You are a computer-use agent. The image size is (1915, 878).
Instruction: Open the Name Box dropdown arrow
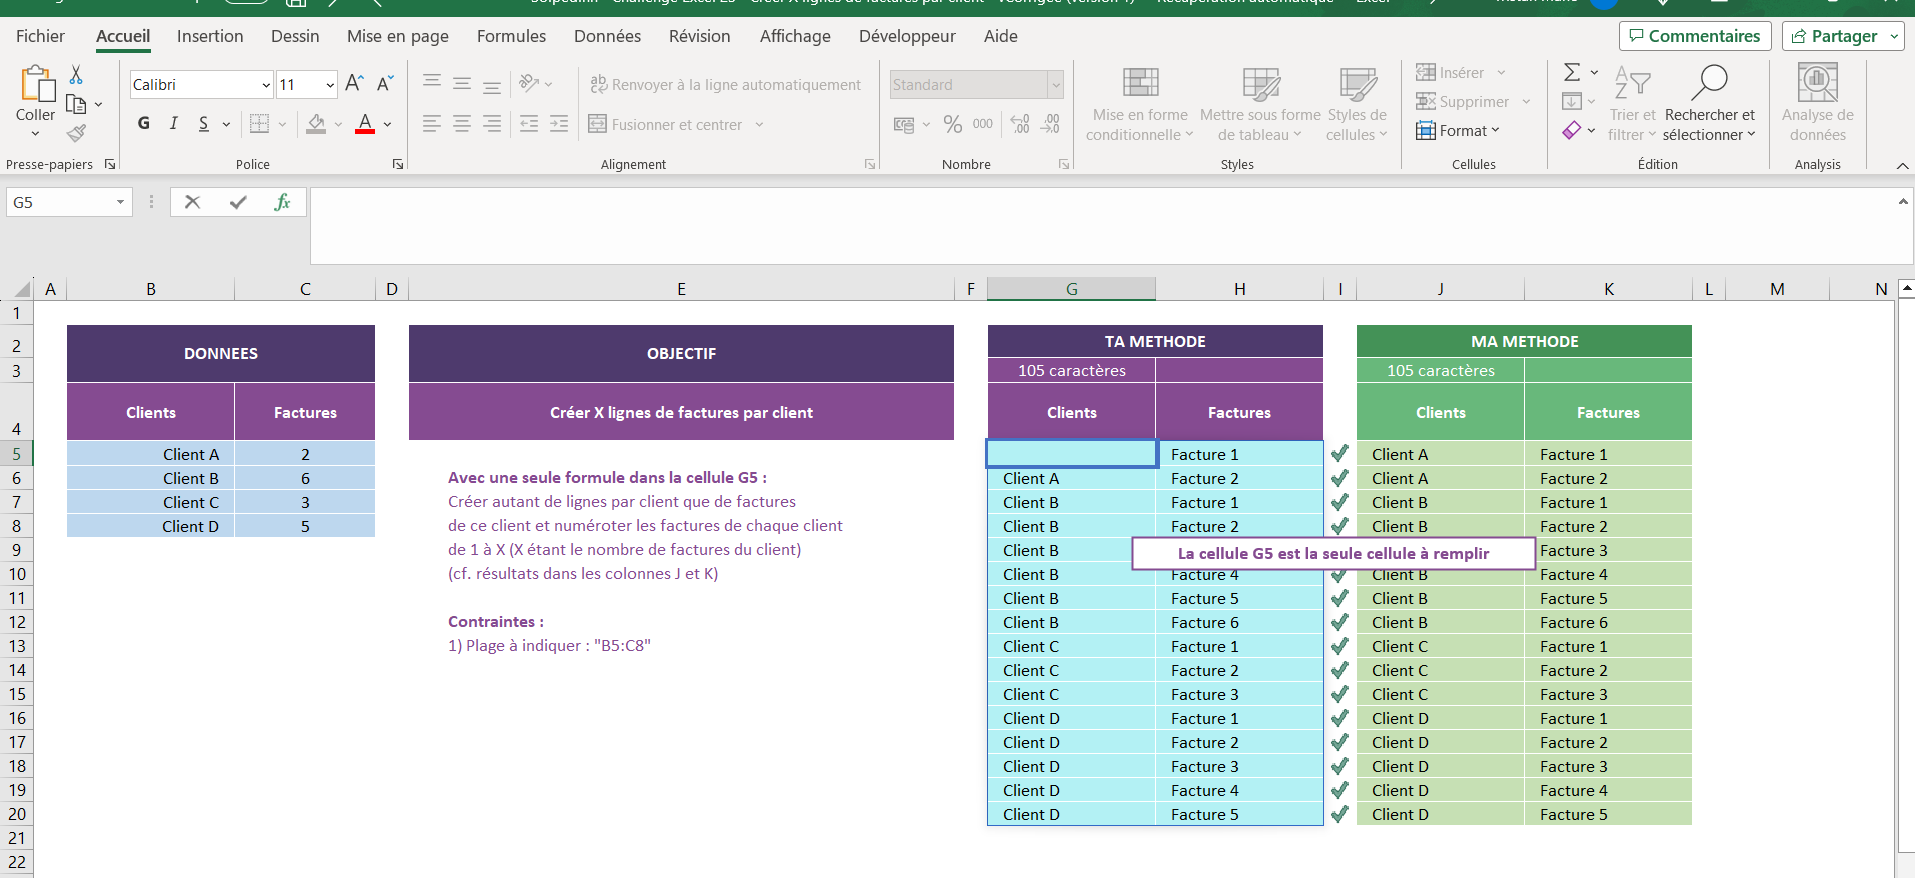click(120, 202)
